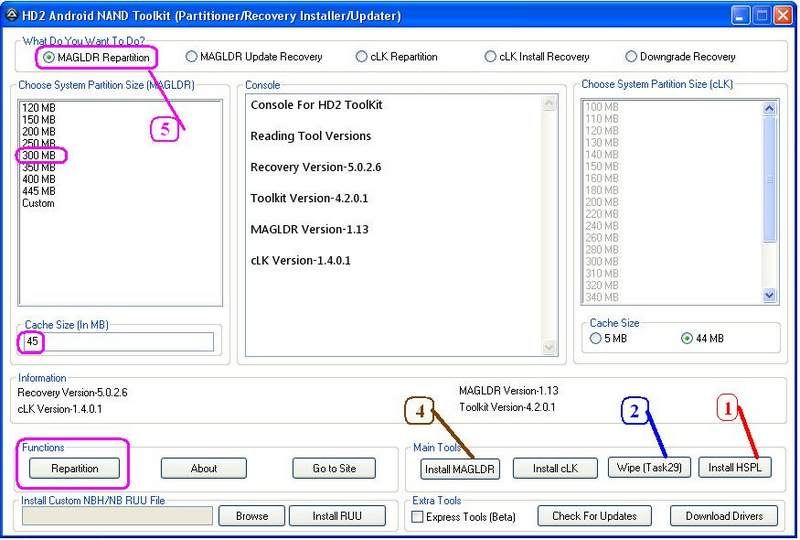The image size is (800, 540).
Task: Click MAGLDR Version-1.13 console line
Action: click(309, 229)
